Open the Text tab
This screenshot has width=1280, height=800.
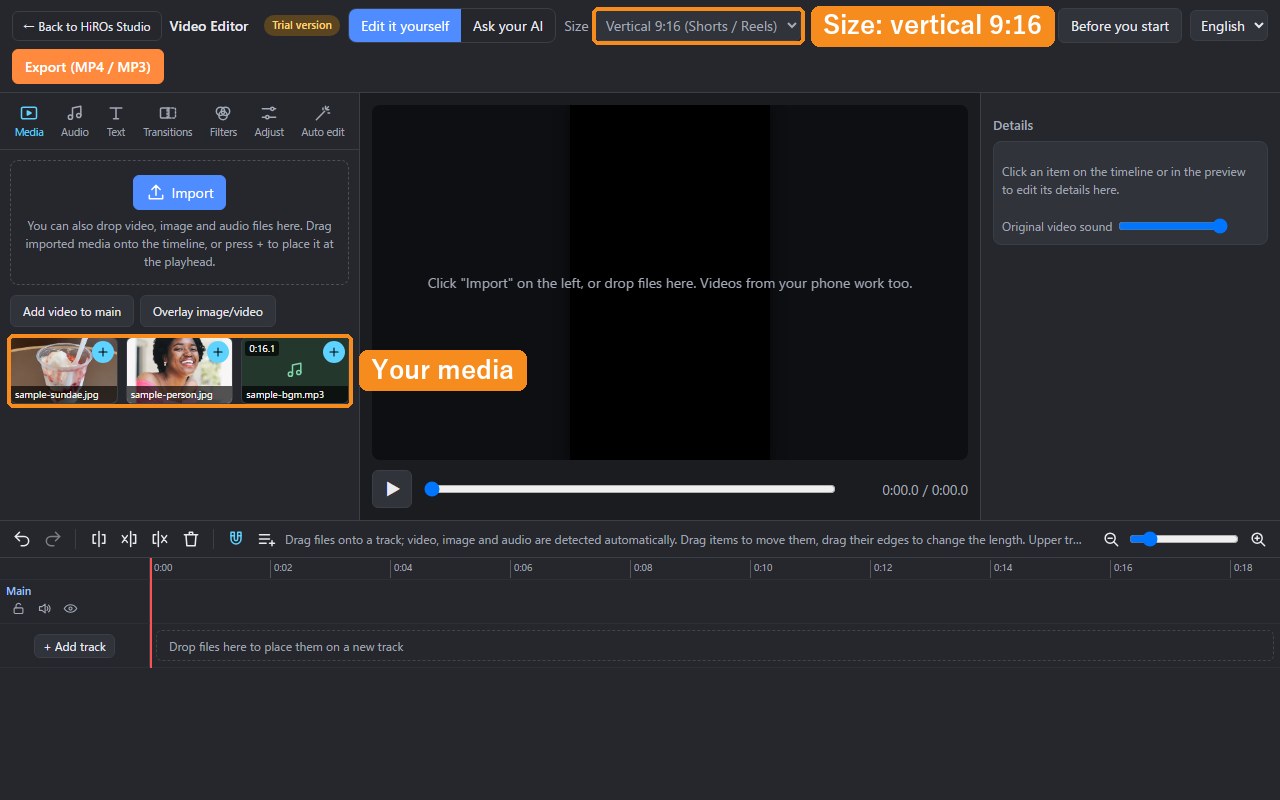coord(116,121)
